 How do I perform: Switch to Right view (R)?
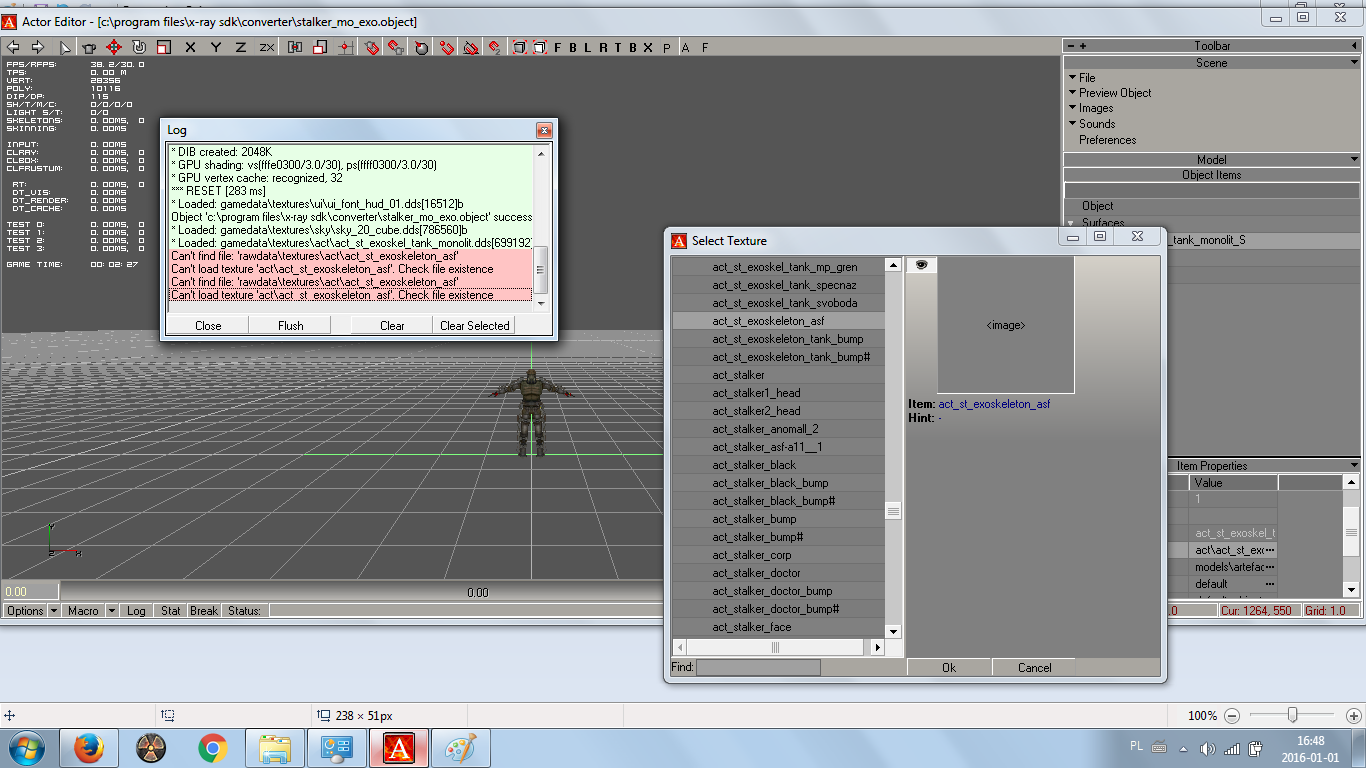point(603,47)
